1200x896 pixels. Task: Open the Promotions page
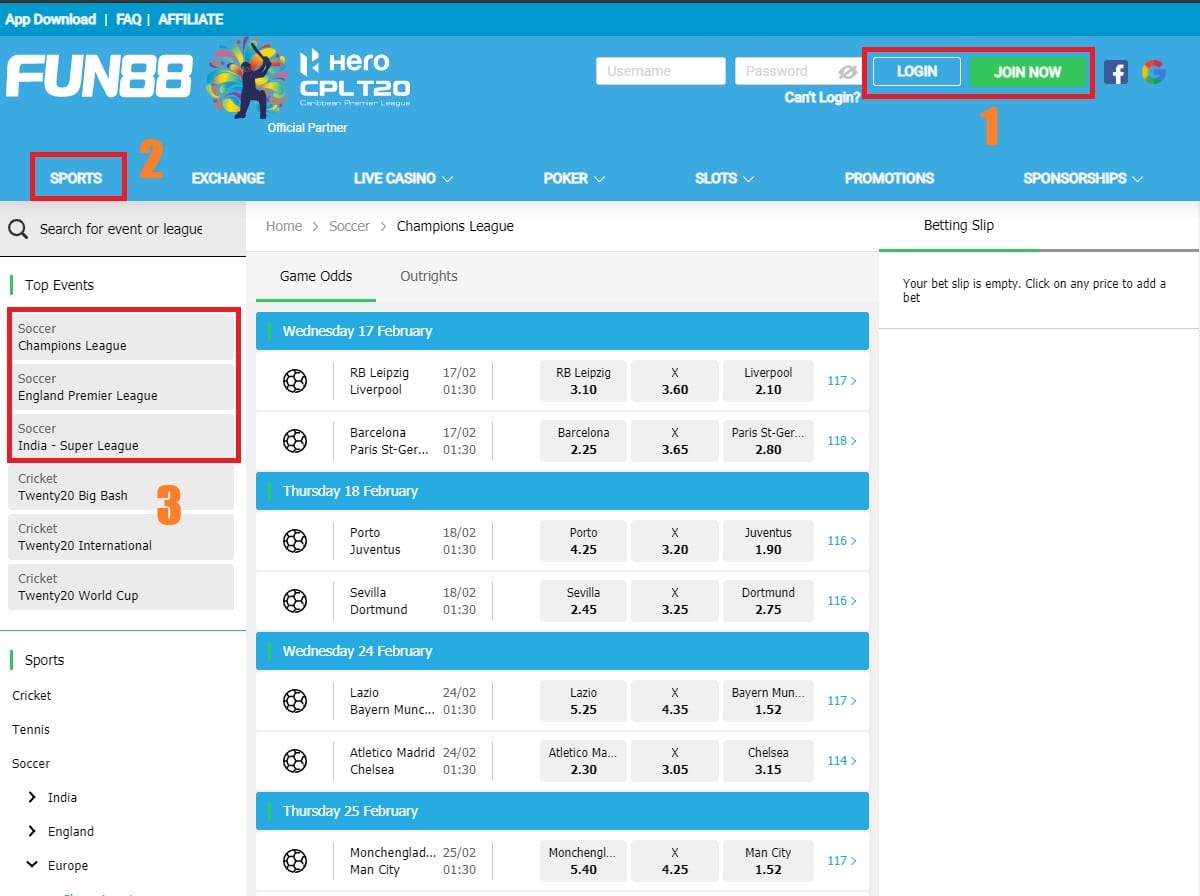889,178
